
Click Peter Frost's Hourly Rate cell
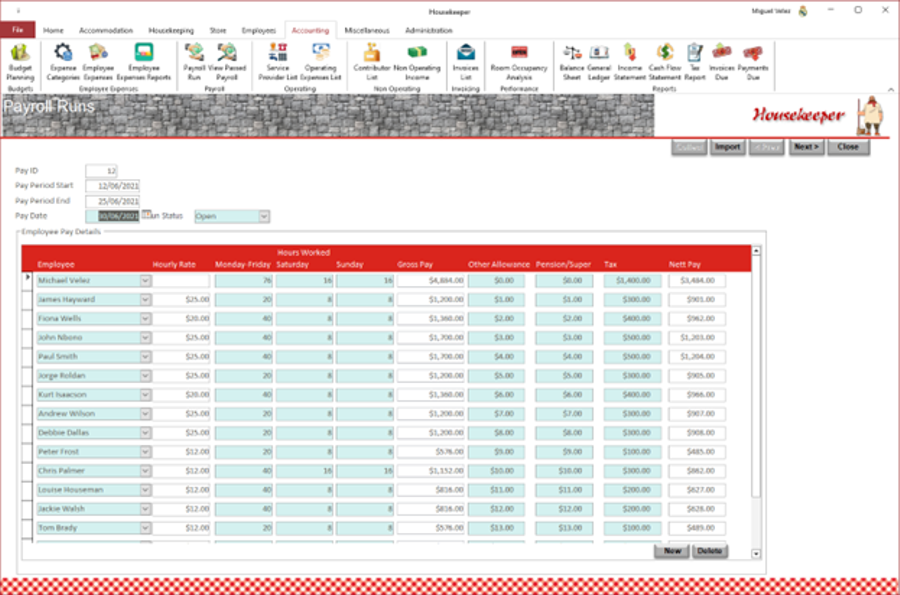[181, 452]
